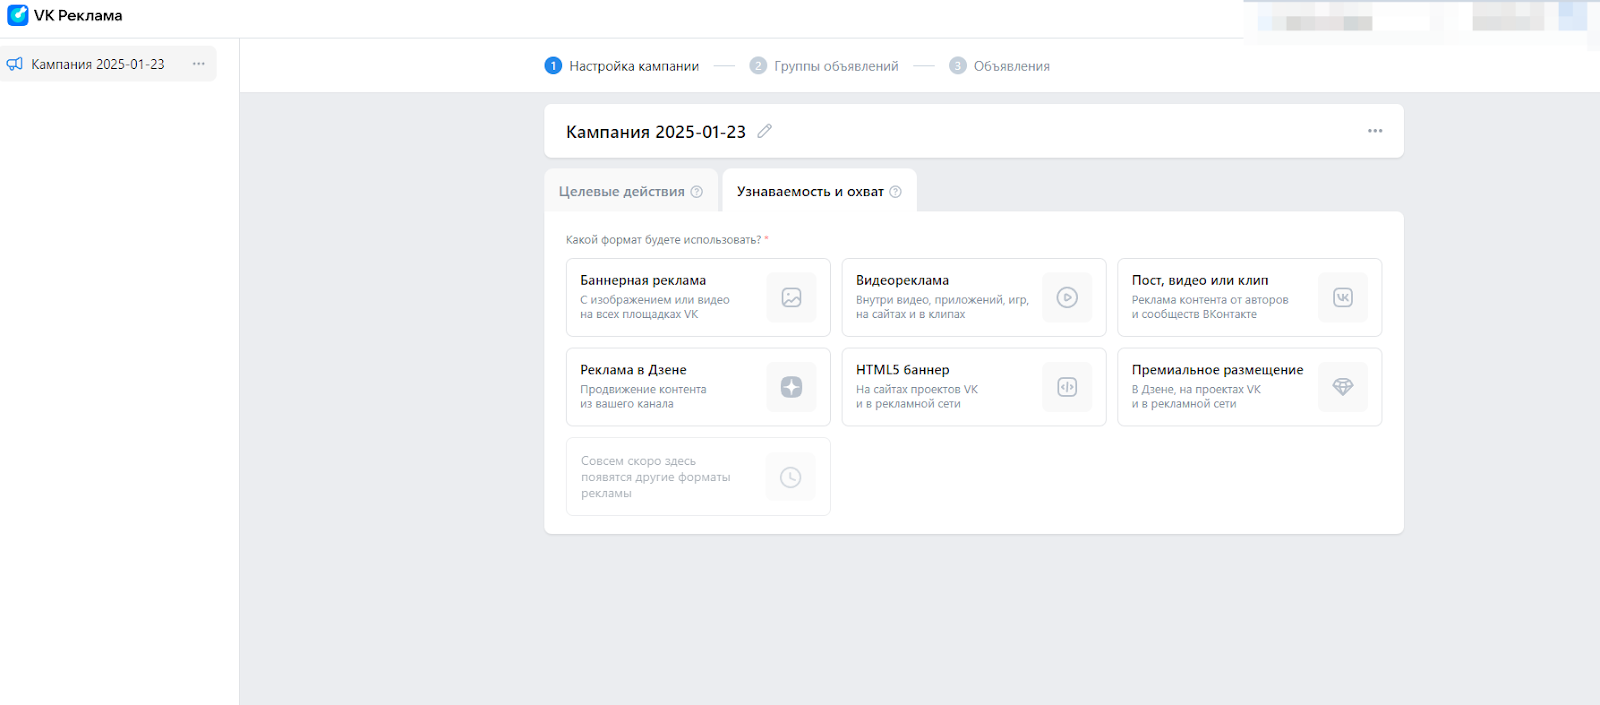Click the diamond icon in Премиальное размещение

pos(1342,387)
